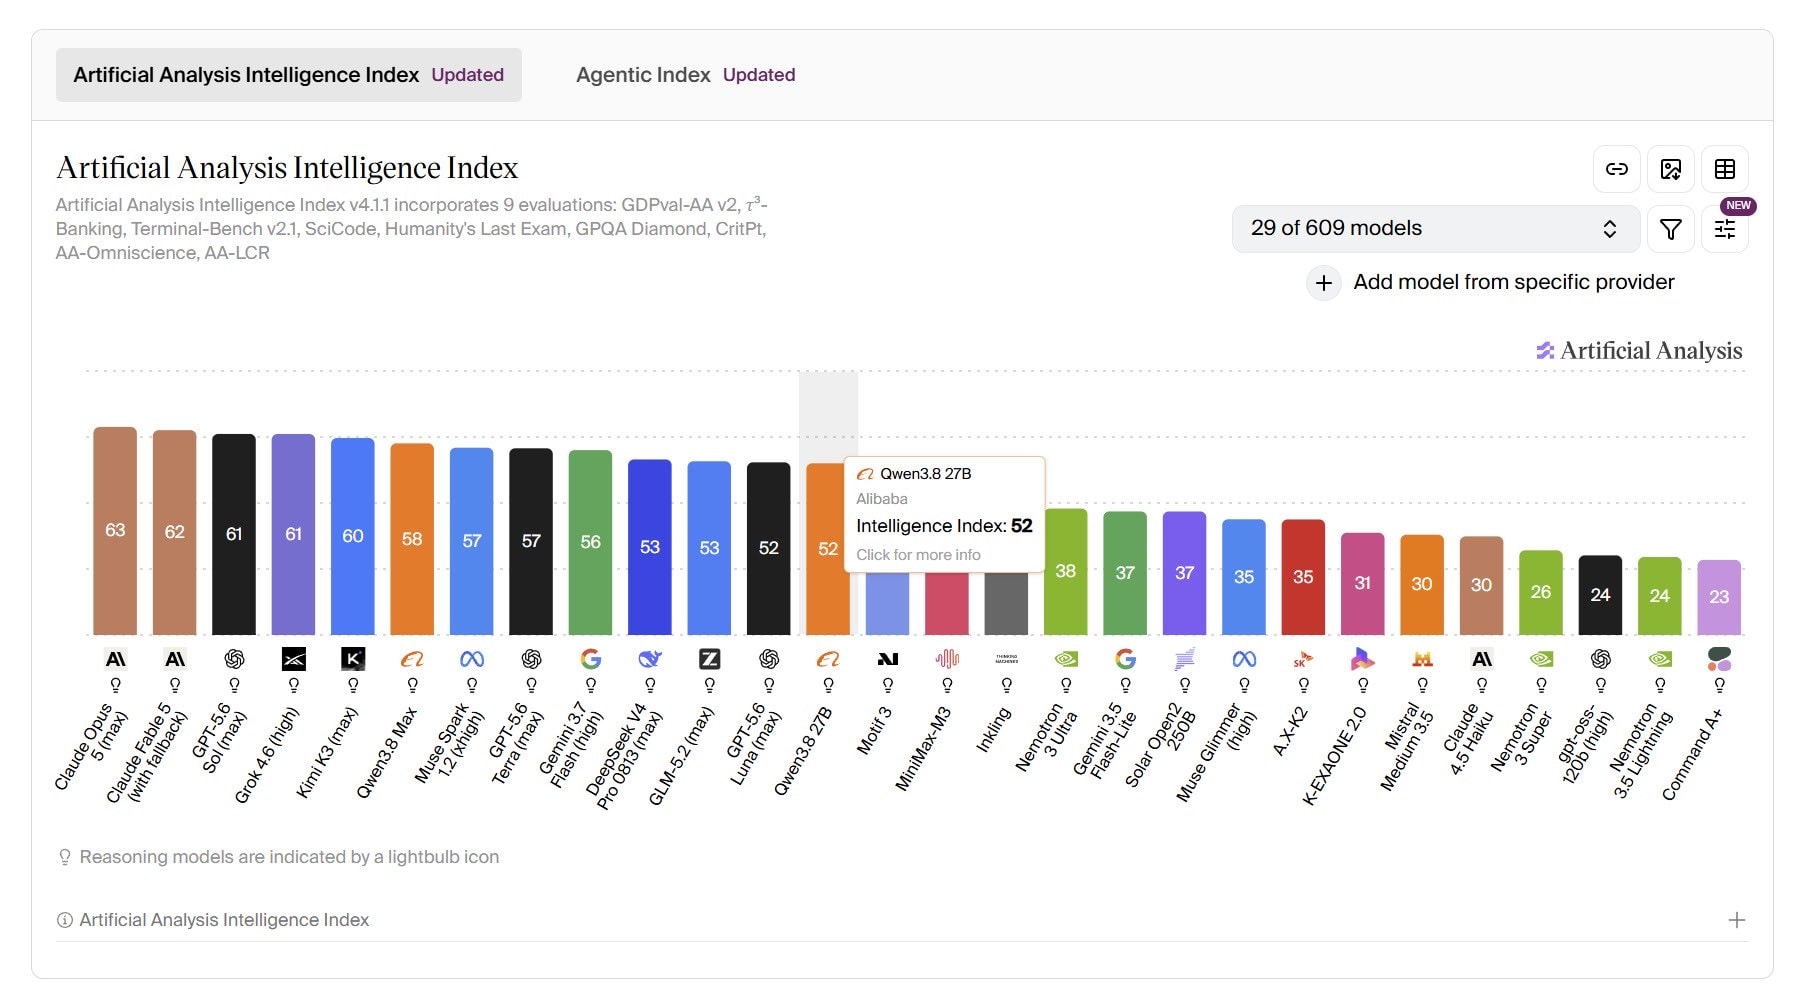
Task: Open the 29 of 609 models dropdown
Action: click(1435, 228)
